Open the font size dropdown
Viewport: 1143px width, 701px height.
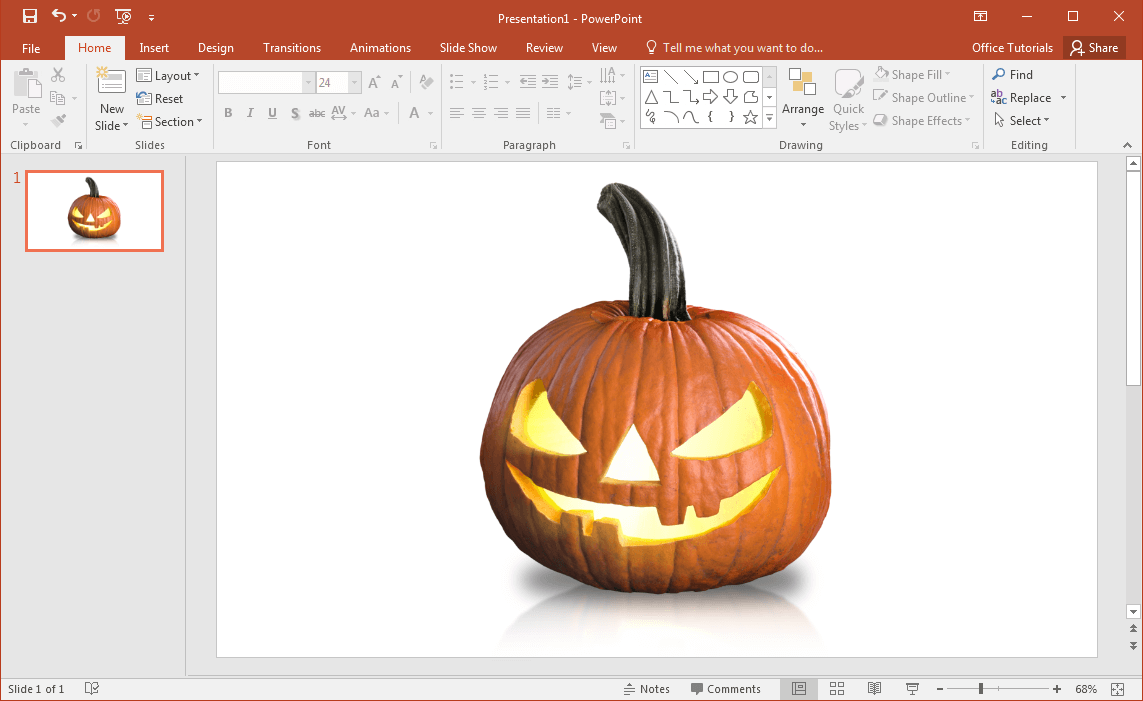(355, 83)
